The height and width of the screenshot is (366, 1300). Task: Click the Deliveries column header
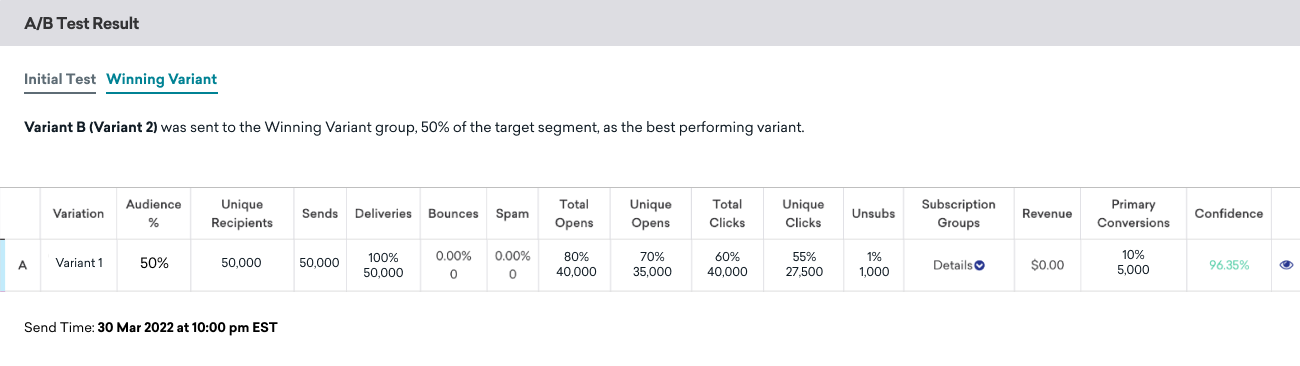point(383,213)
